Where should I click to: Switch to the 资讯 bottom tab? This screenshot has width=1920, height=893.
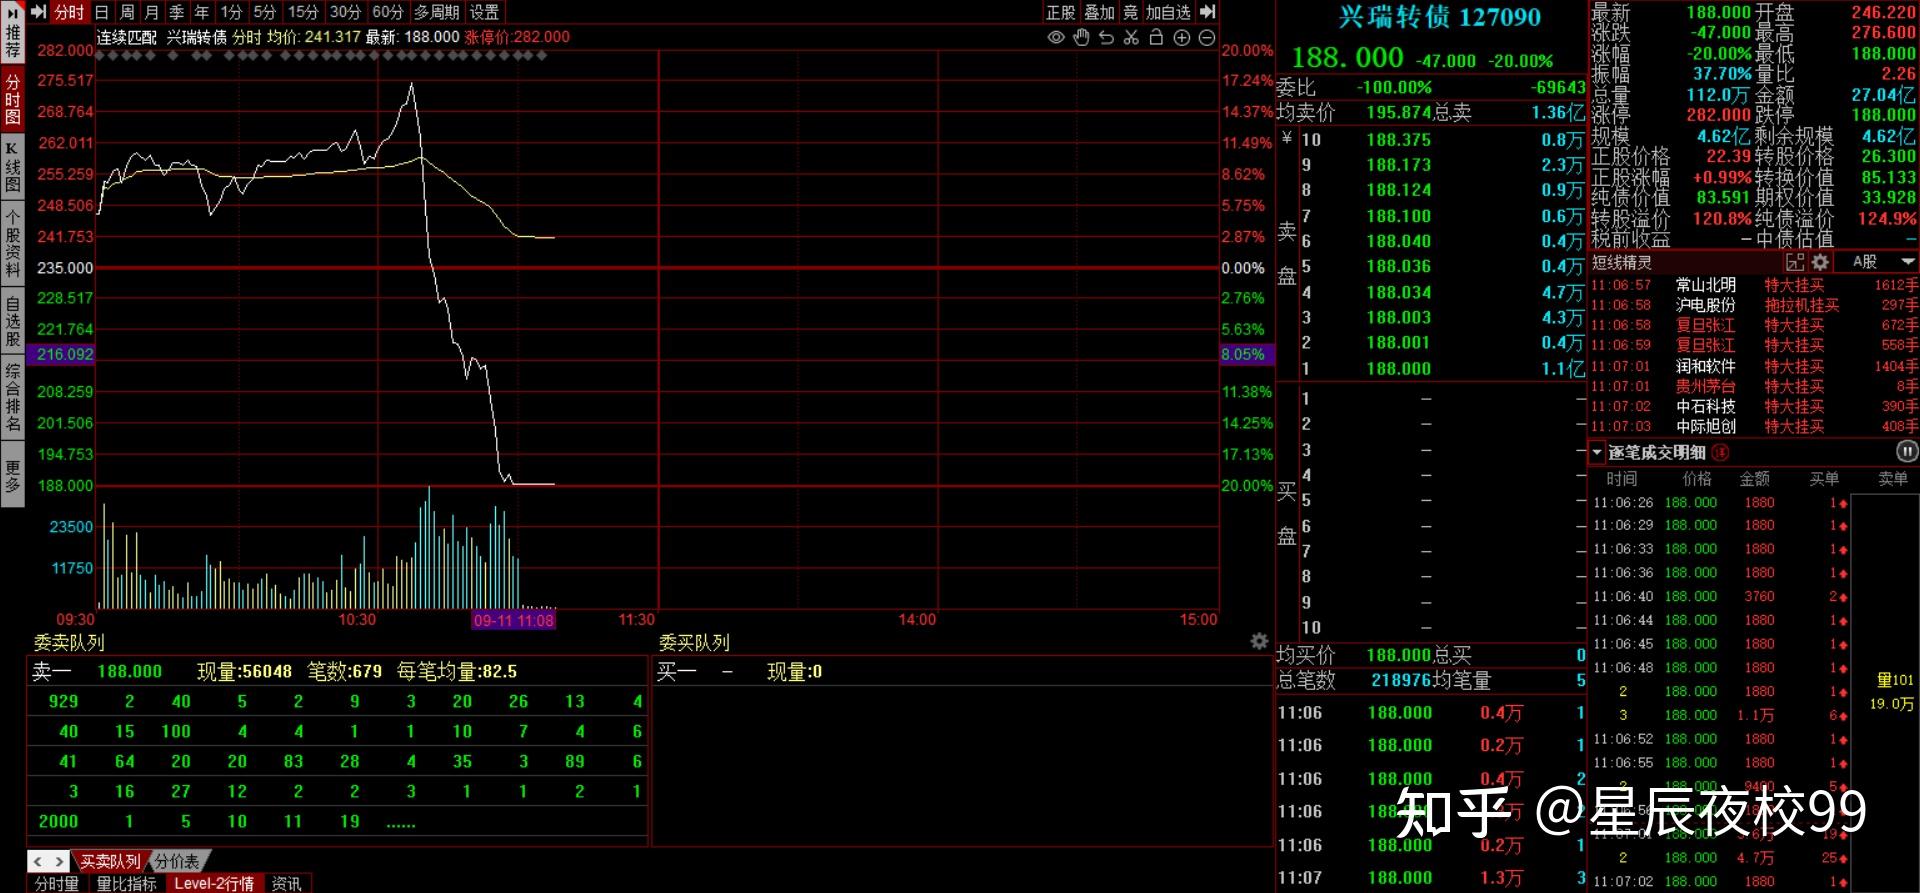pyautogui.click(x=287, y=884)
